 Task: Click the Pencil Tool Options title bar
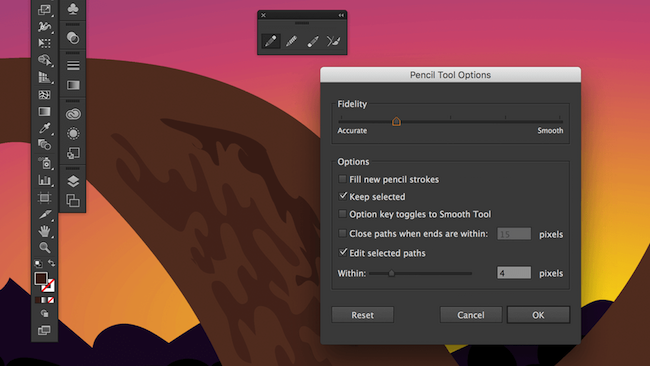[451, 75]
